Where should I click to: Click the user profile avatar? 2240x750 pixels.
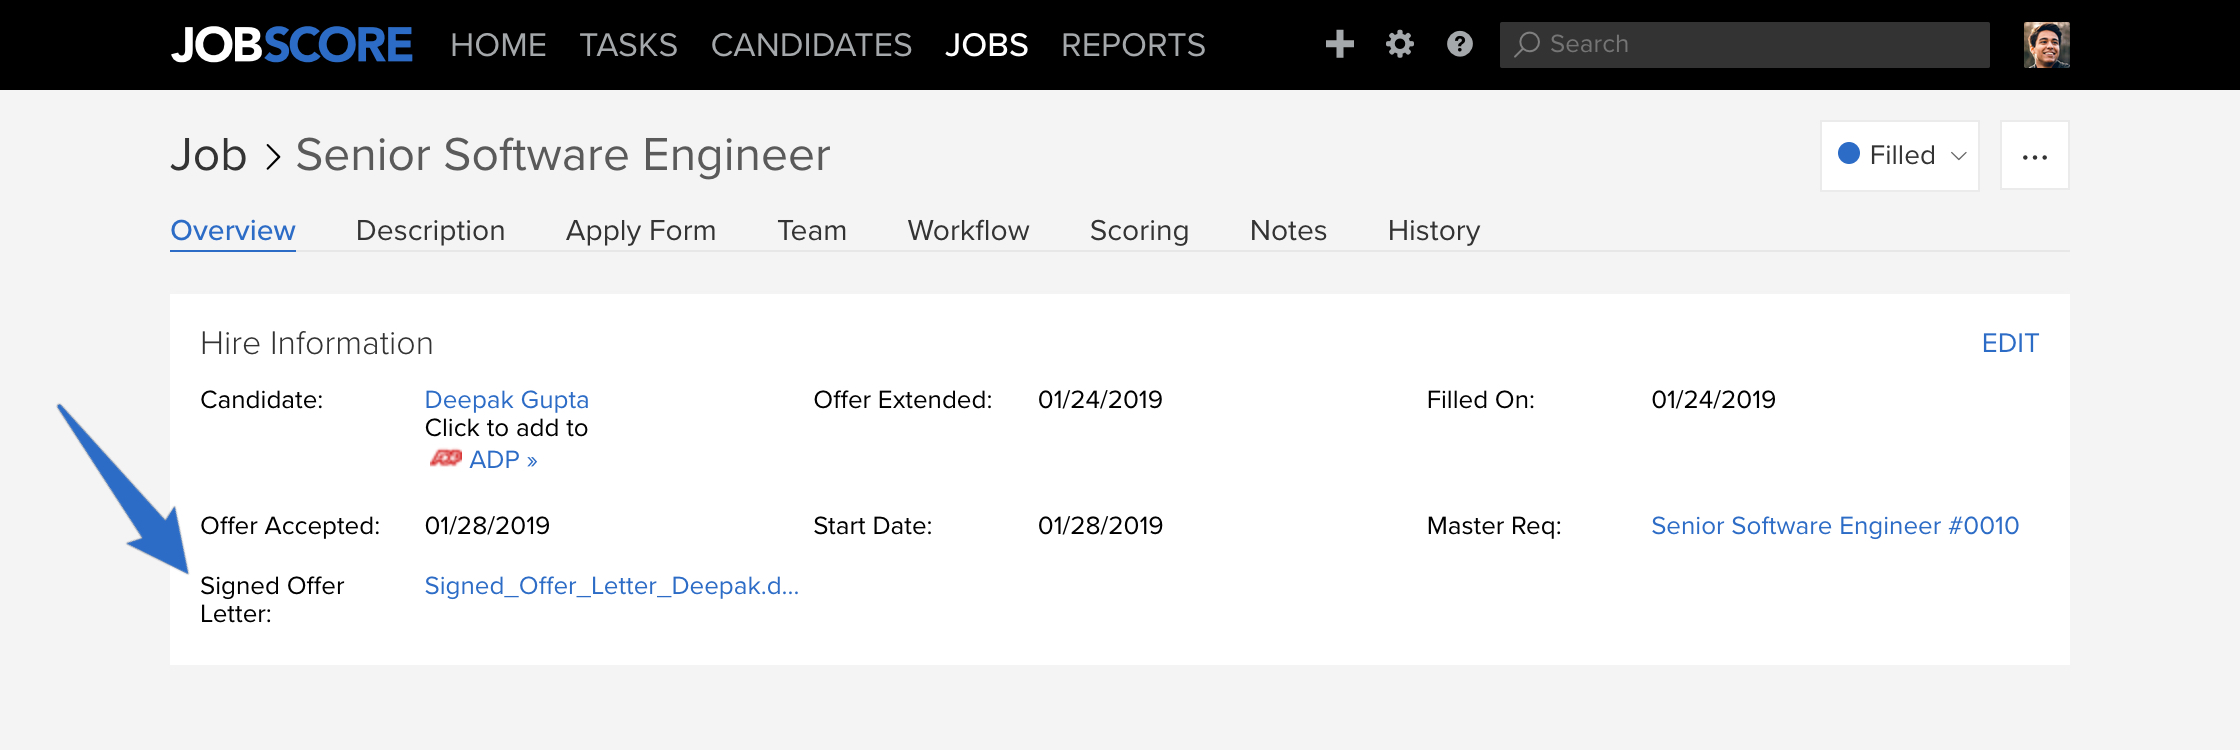[x=2046, y=45]
